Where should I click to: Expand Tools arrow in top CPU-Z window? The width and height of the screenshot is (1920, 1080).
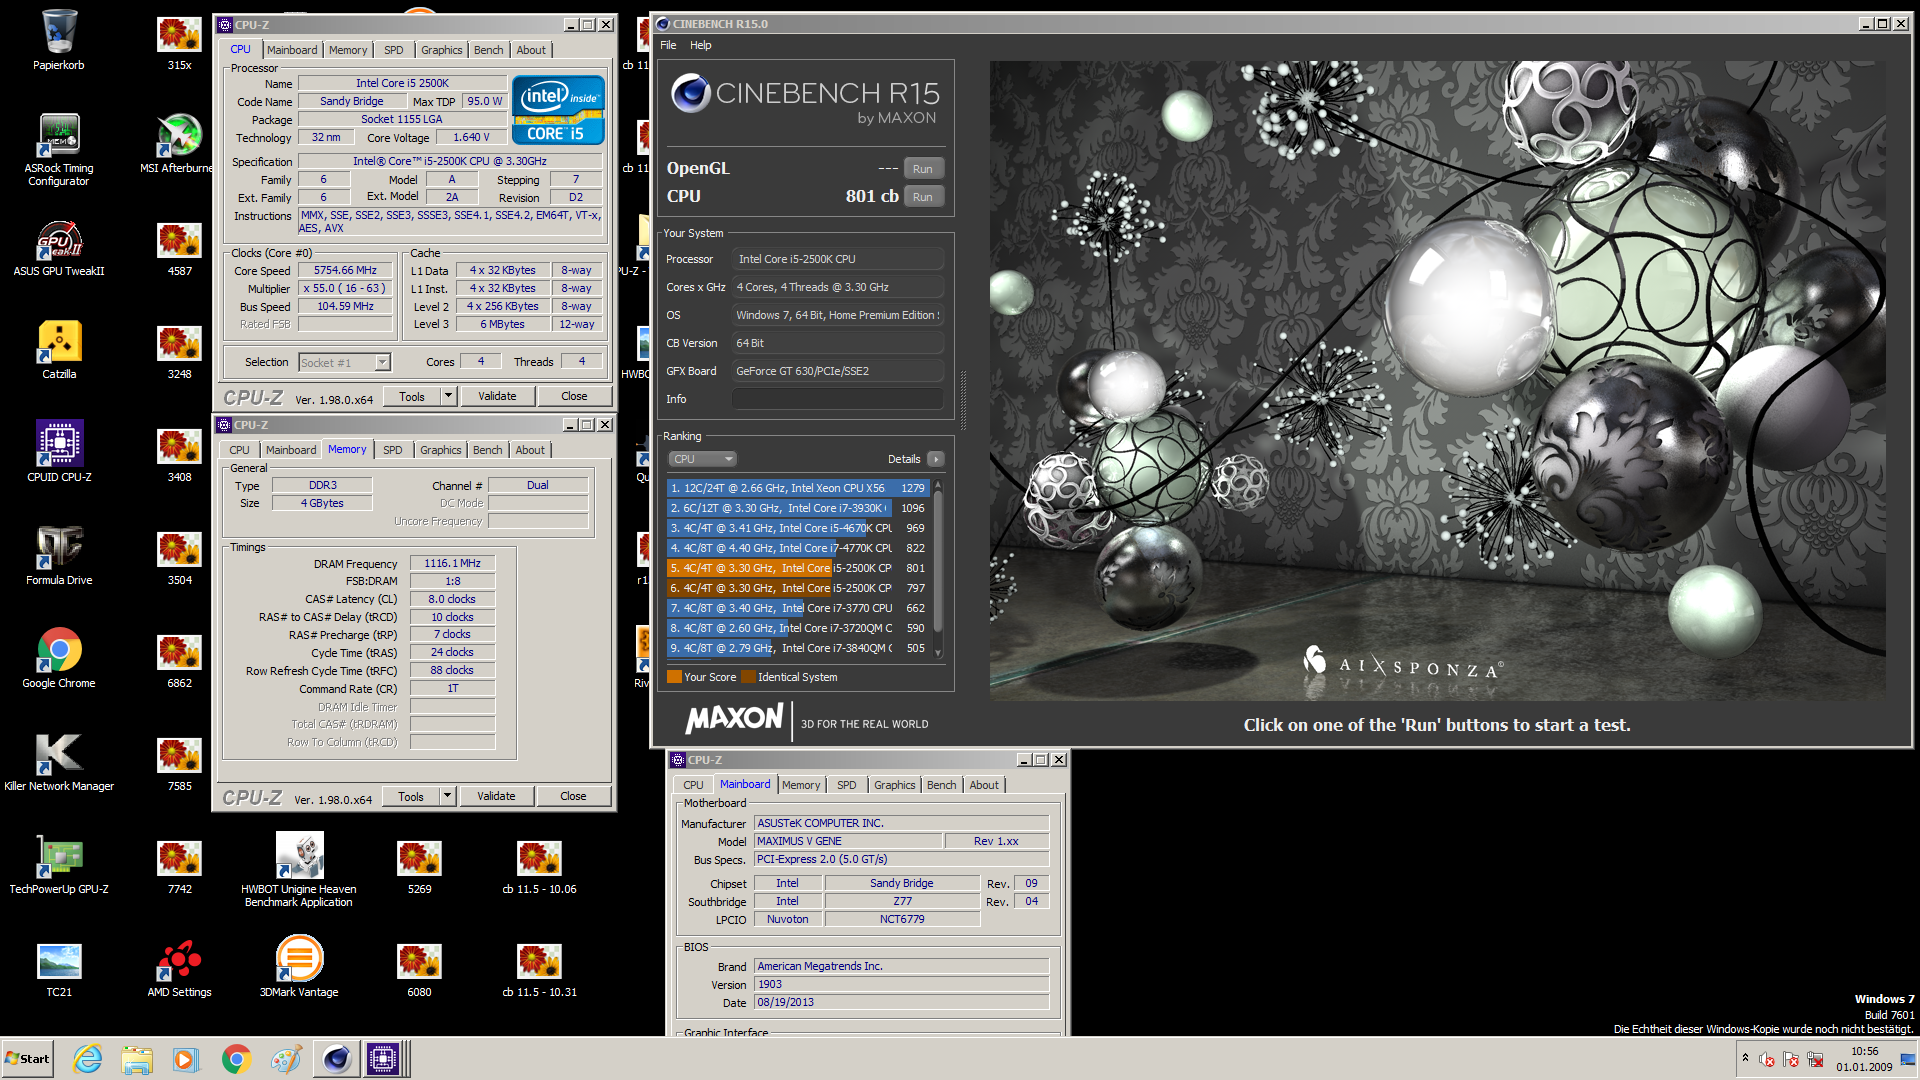tap(448, 396)
